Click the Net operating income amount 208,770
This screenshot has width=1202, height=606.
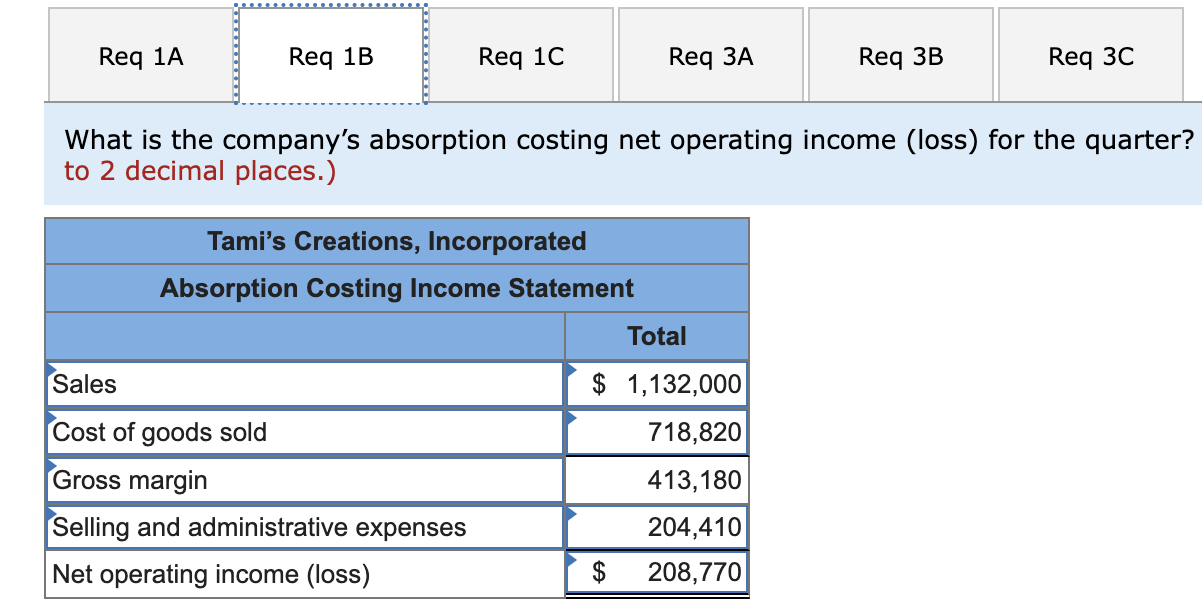click(657, 573)
